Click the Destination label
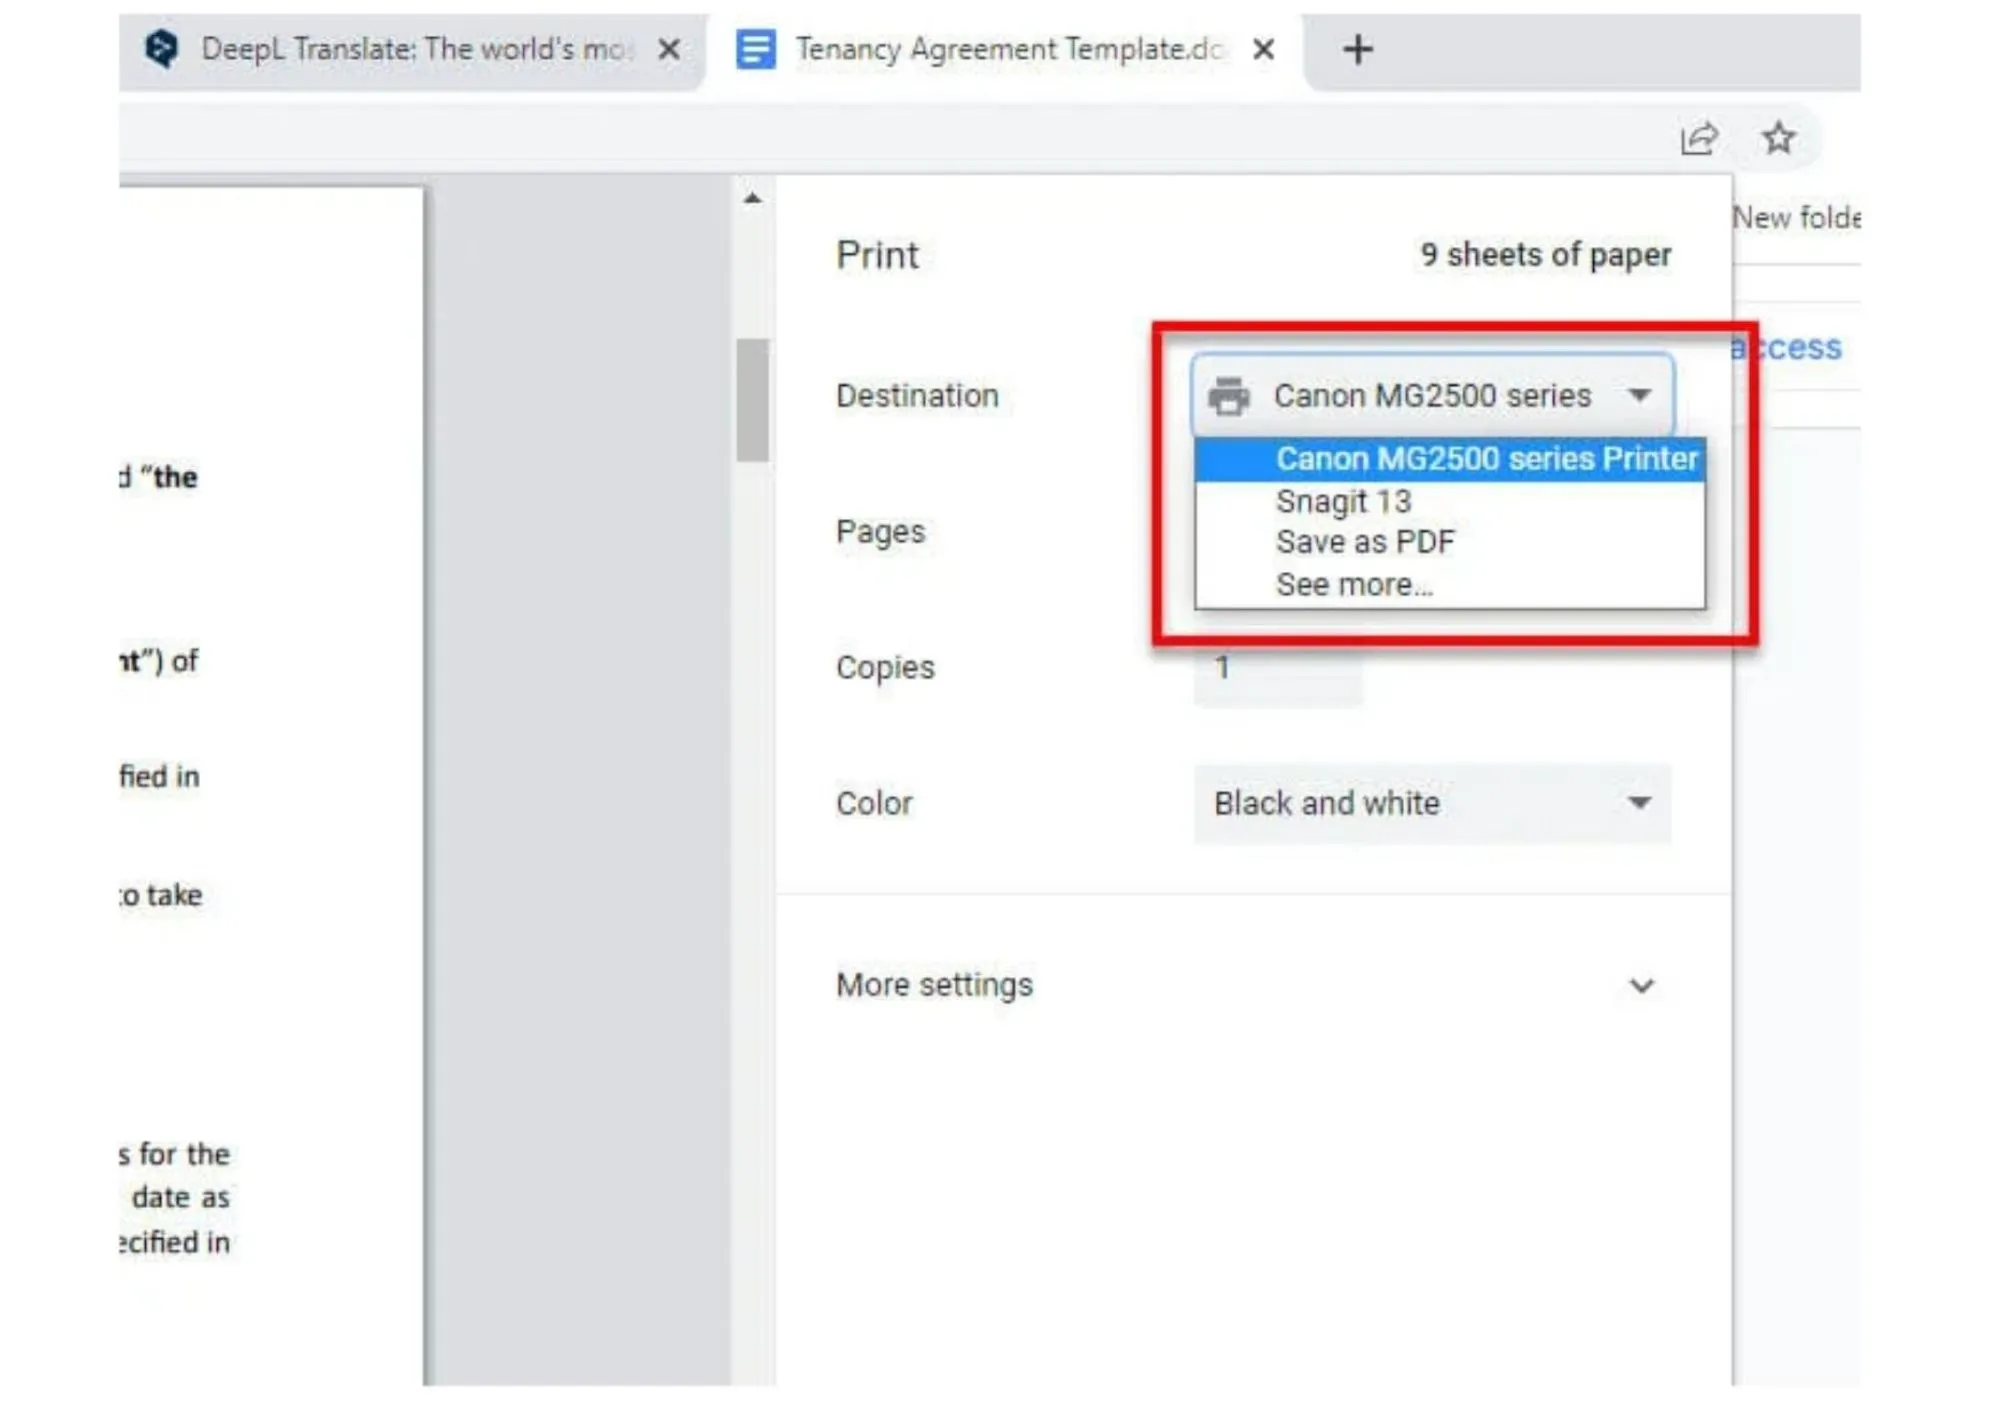This screenshot has height=1414, width=2000. 917,396
